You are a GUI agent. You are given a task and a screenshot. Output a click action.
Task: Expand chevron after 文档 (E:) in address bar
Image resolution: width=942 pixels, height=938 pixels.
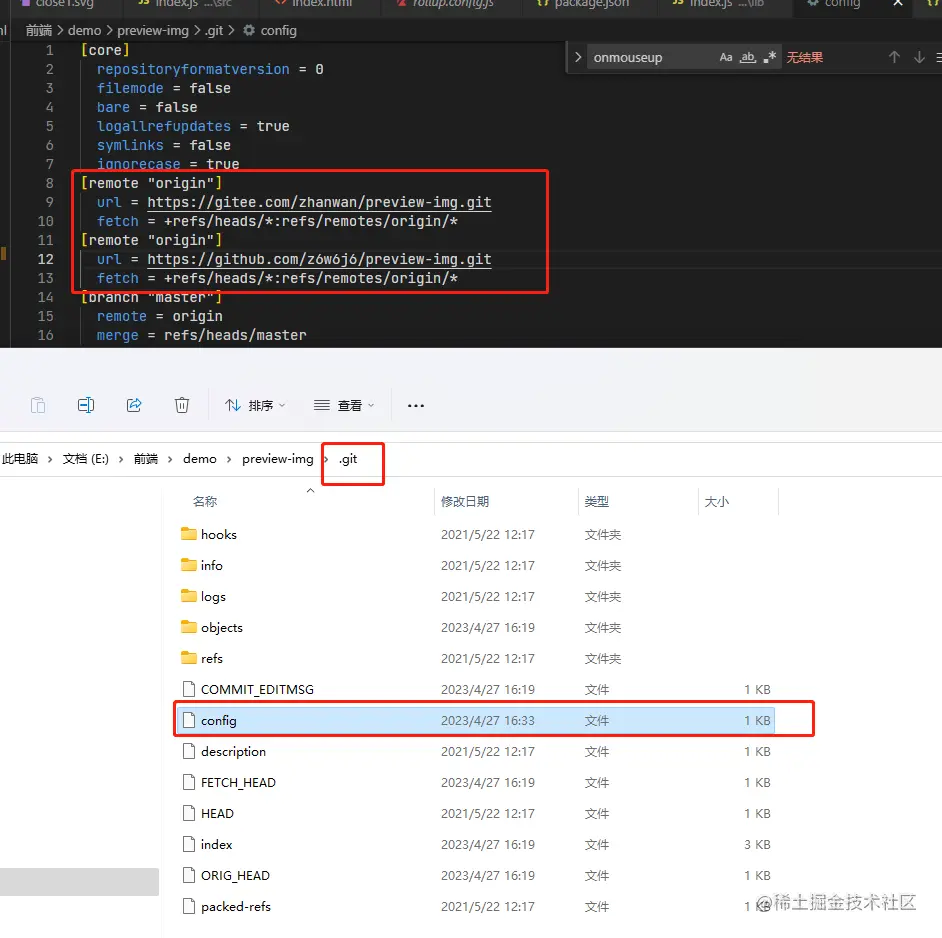pyautogui.click(x=121, y=459)
